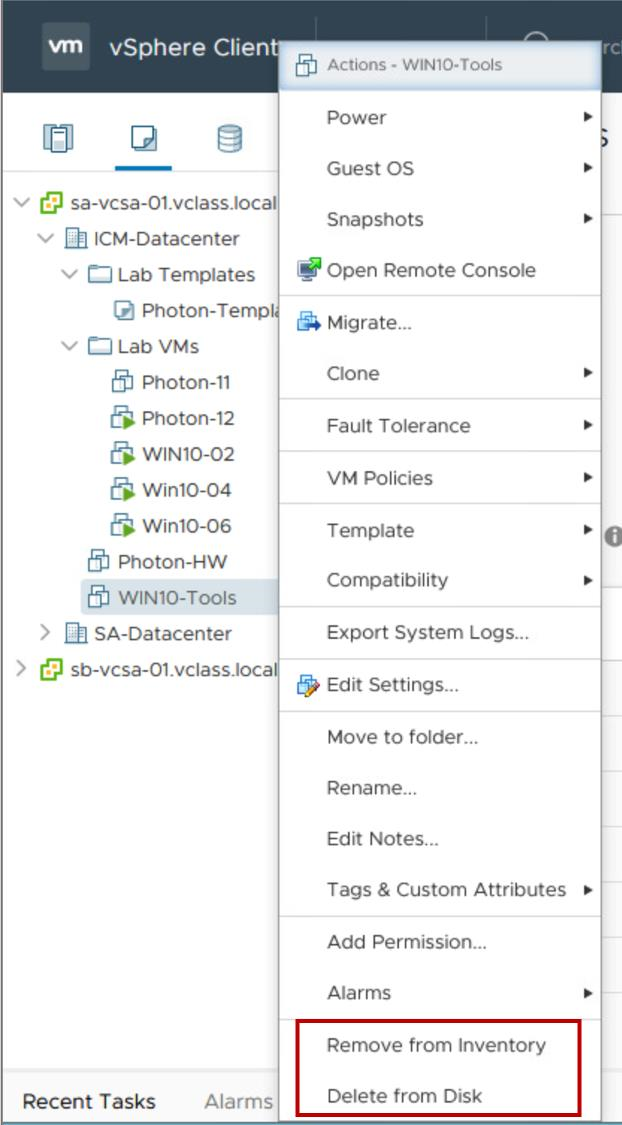Click the Open Remote Console icon
The height and width of the screenshot is (1125, 622).
click(309, 270)
